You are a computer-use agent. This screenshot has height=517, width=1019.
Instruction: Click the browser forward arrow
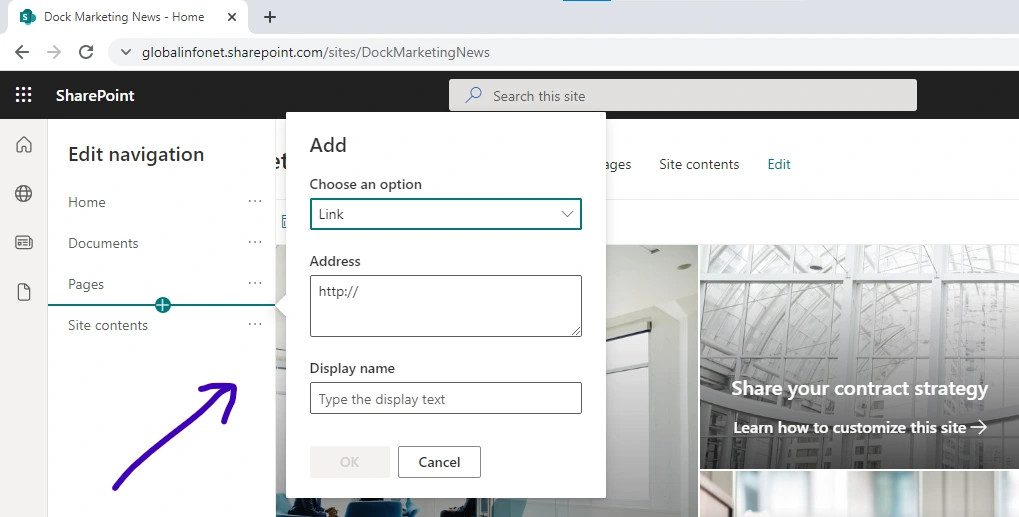coord(54,52)
